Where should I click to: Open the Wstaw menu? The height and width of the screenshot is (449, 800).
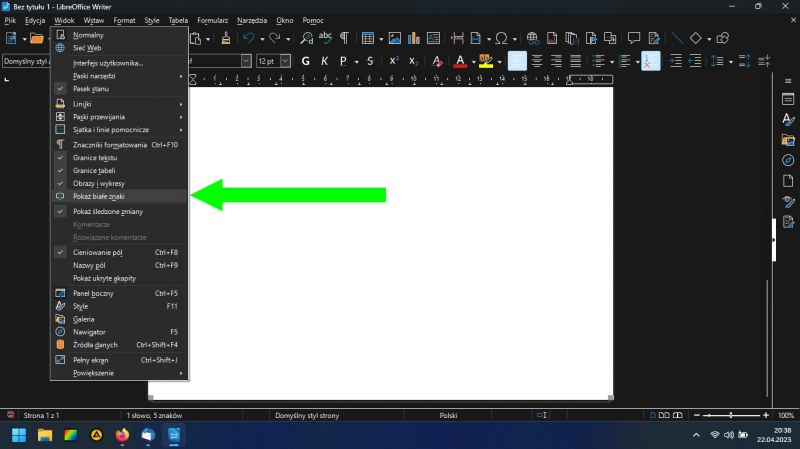[94, 20]
